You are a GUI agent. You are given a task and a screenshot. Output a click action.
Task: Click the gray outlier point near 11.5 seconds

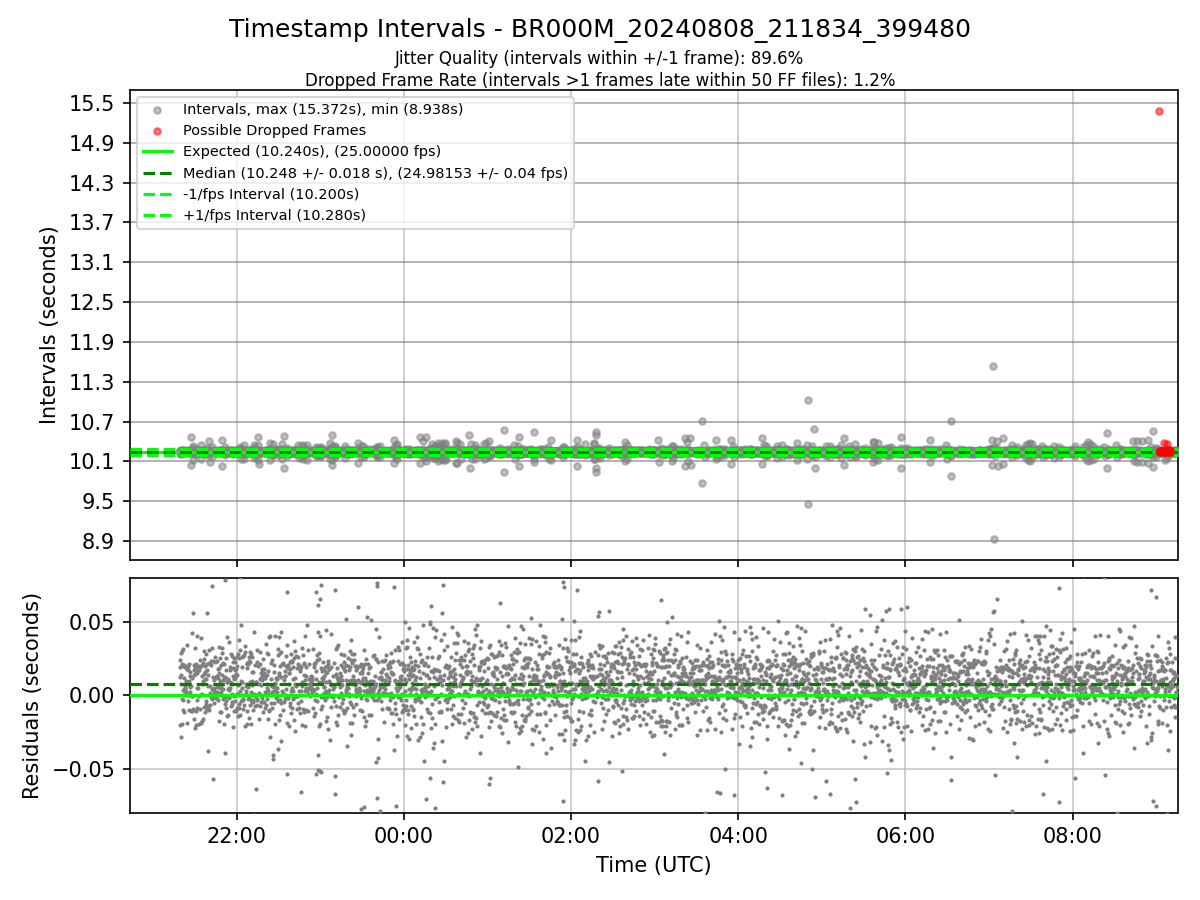tap(993, 366)
